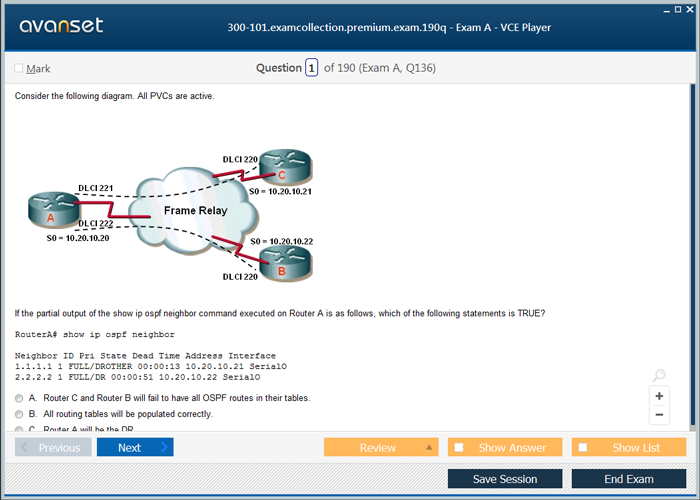Click the Frame Relay cloud image
Viewport: 700px width, 500px height.
[x=193, y=211]
